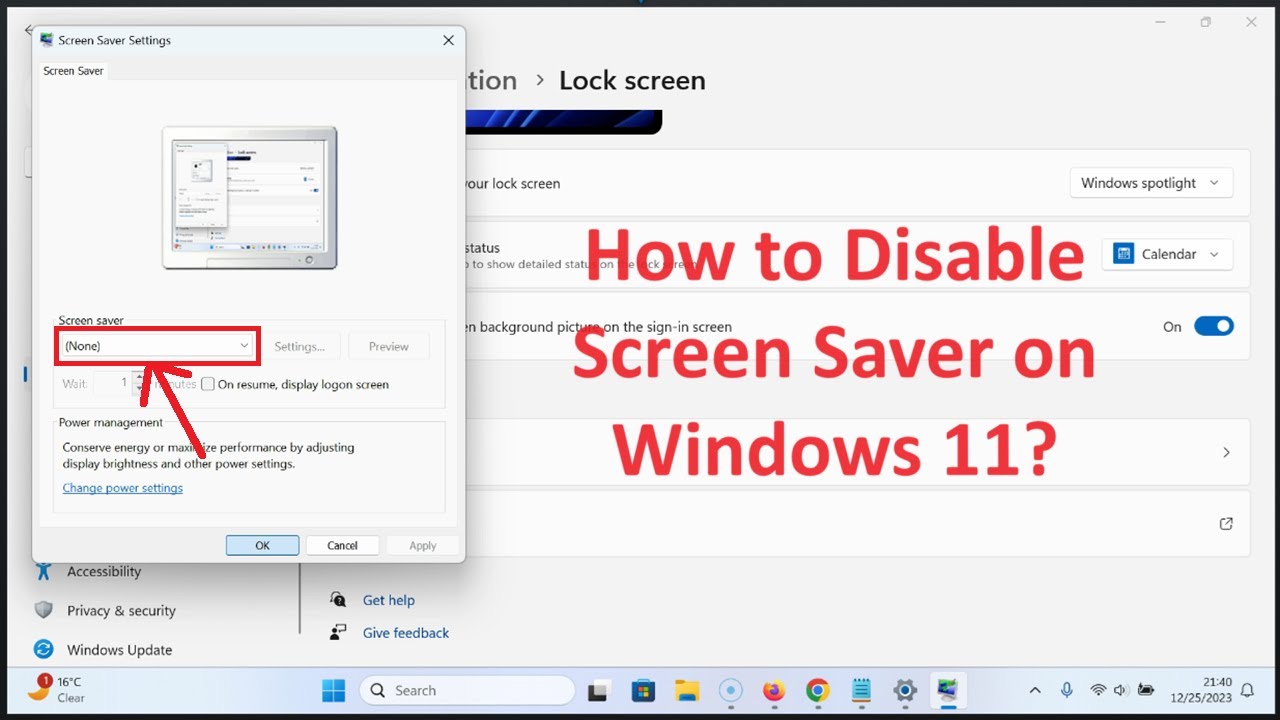
Task: Open the Windows spotlight dropdown in Settings
Action: 1150,183
